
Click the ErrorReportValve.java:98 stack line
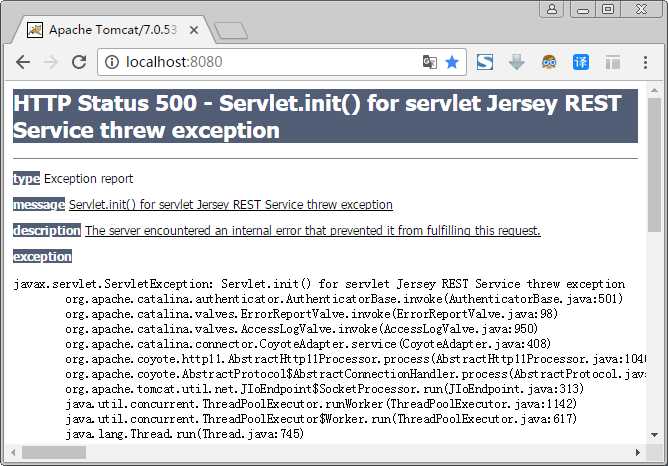311,314
